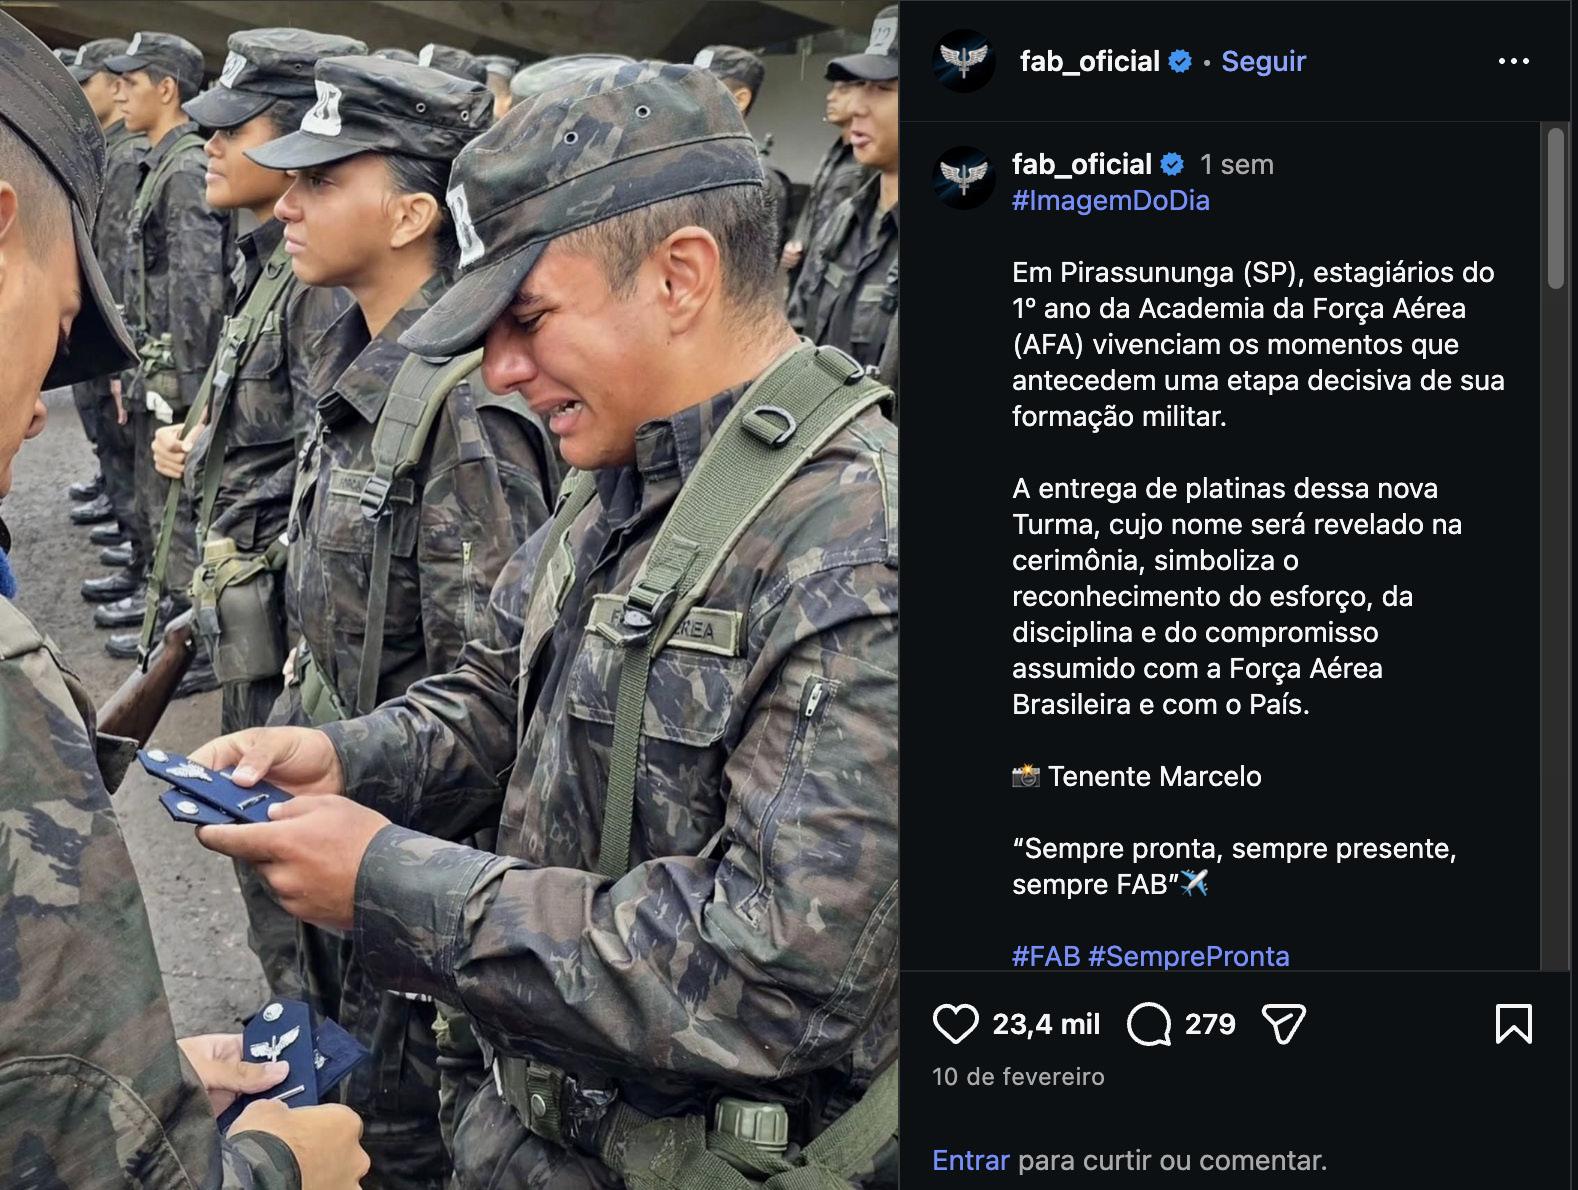Click the 279 comments count
This screenshot has width=1578, height=1190.
tap(1210, 1024)
